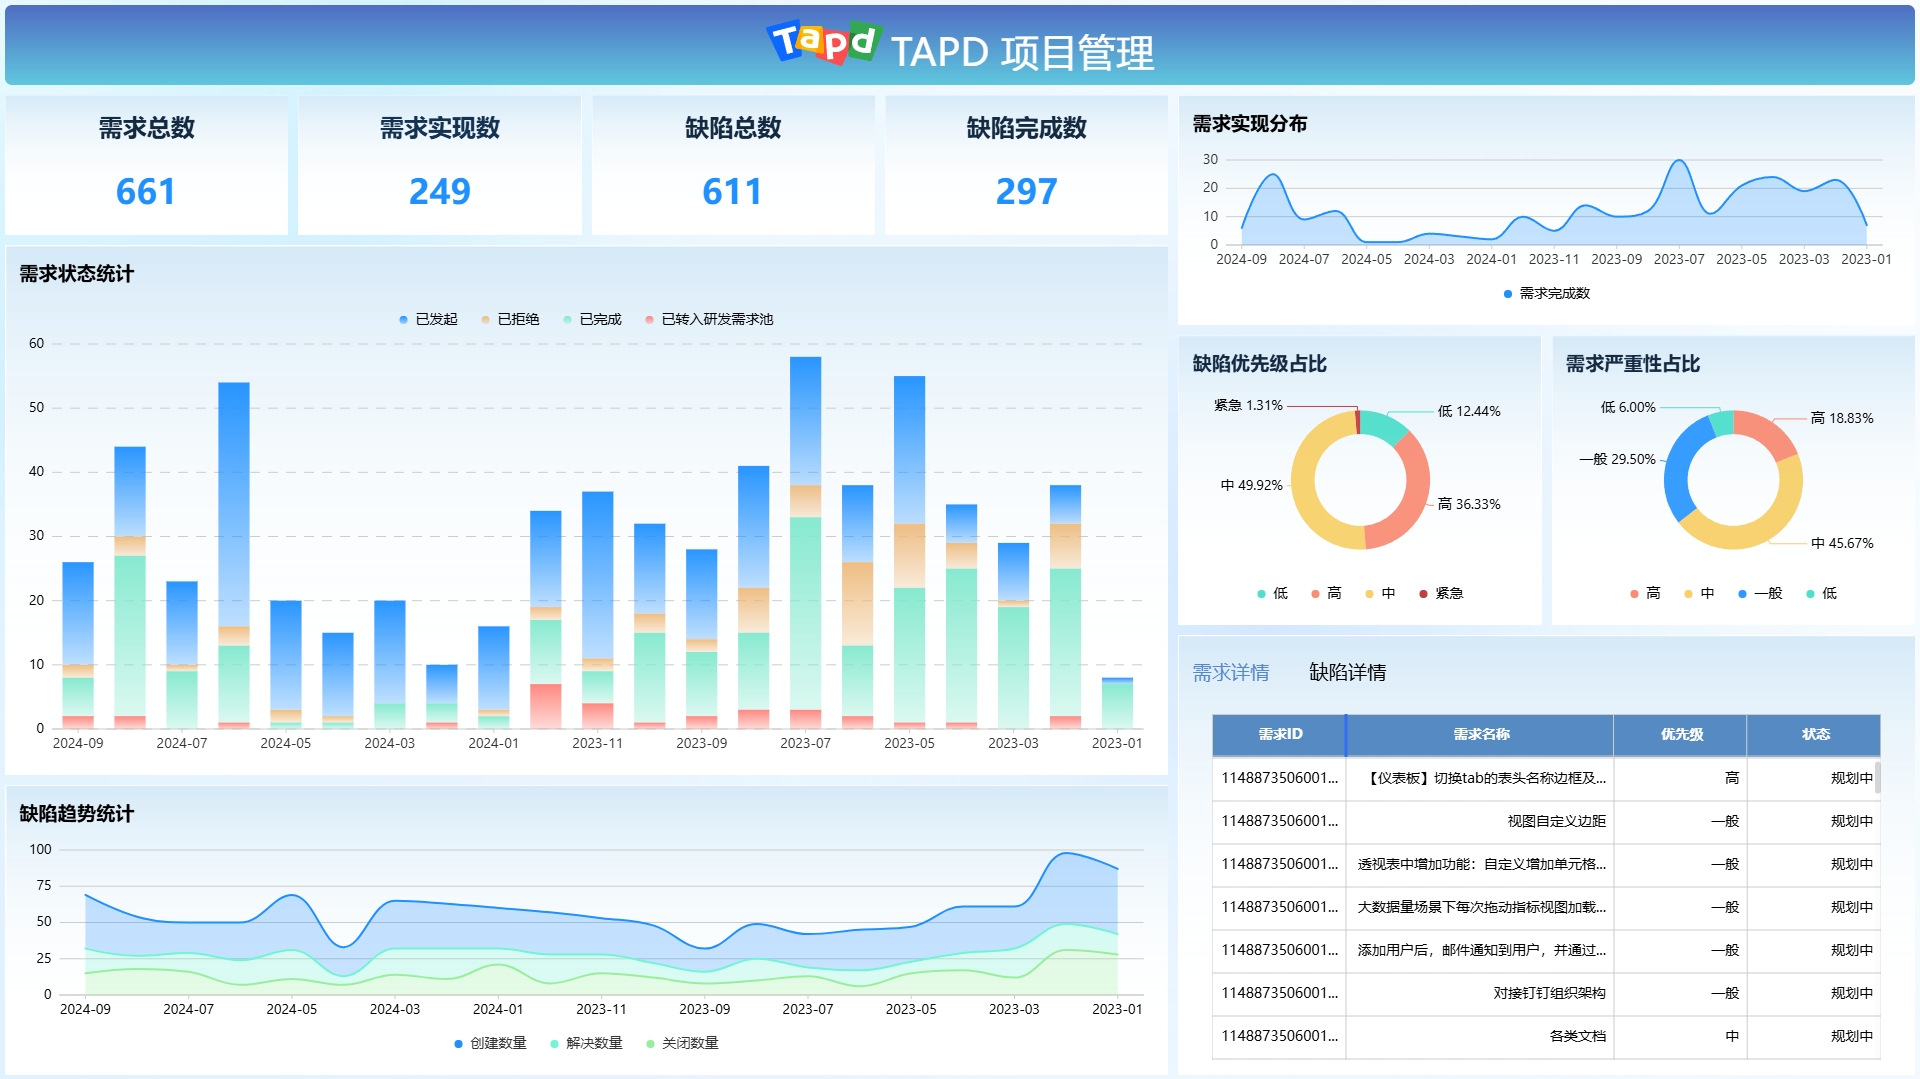The width and height of the screenshot is (1920, 1079).
Task: Toggle 创建数量 trend legend item
Action: [x=489, y=1043]
